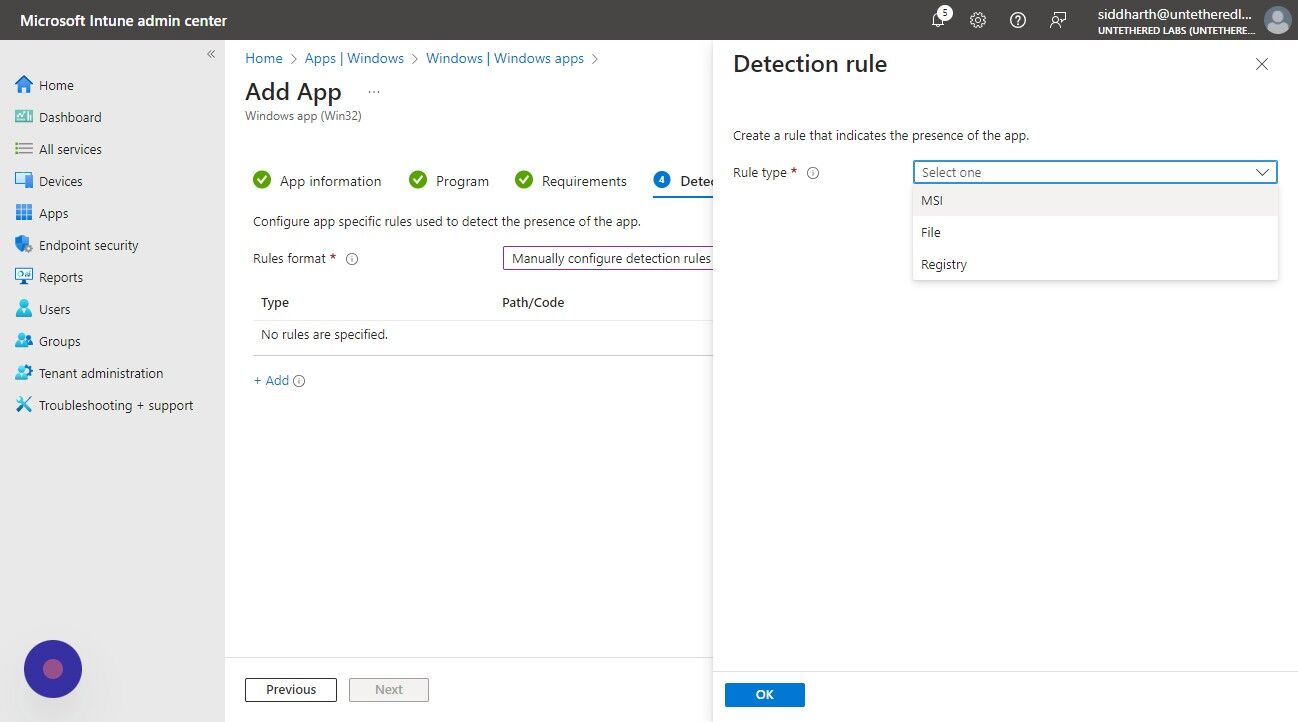Viewport: 1298px width, 722px height.
Task: Switch to the Requirements tab
Action: (584, 181)
